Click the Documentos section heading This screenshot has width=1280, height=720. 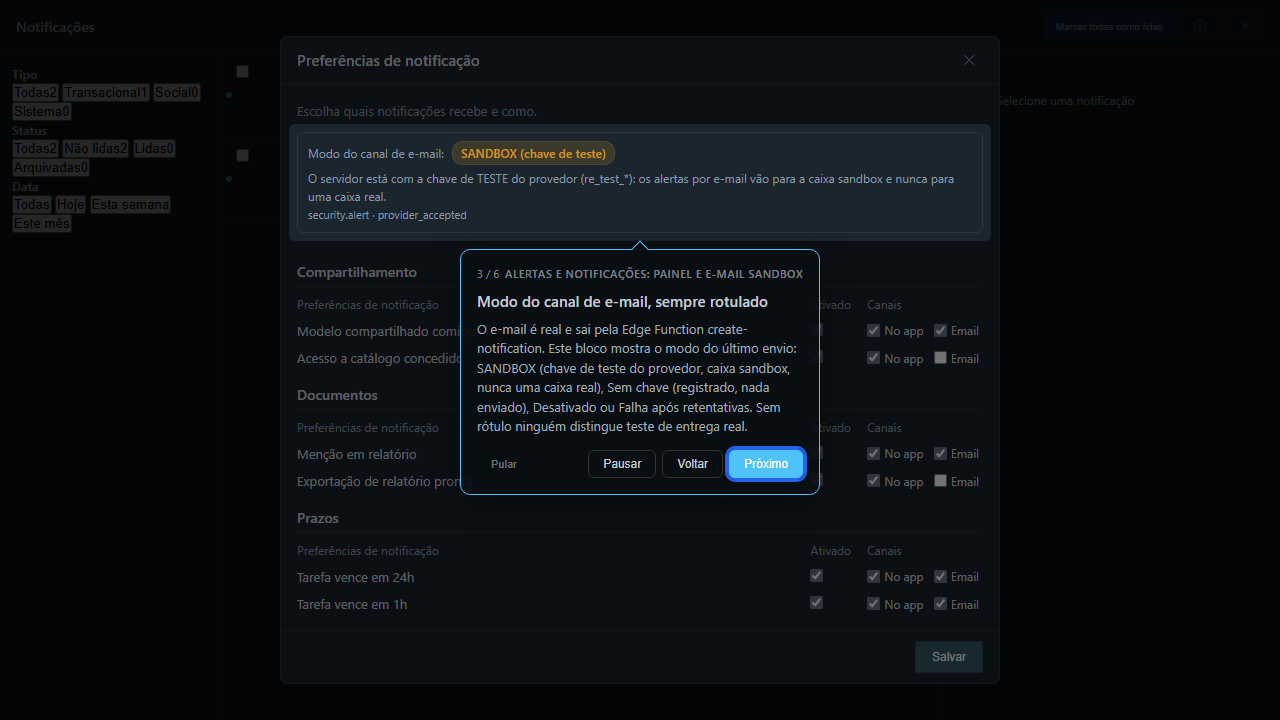(x=337, y=395)
